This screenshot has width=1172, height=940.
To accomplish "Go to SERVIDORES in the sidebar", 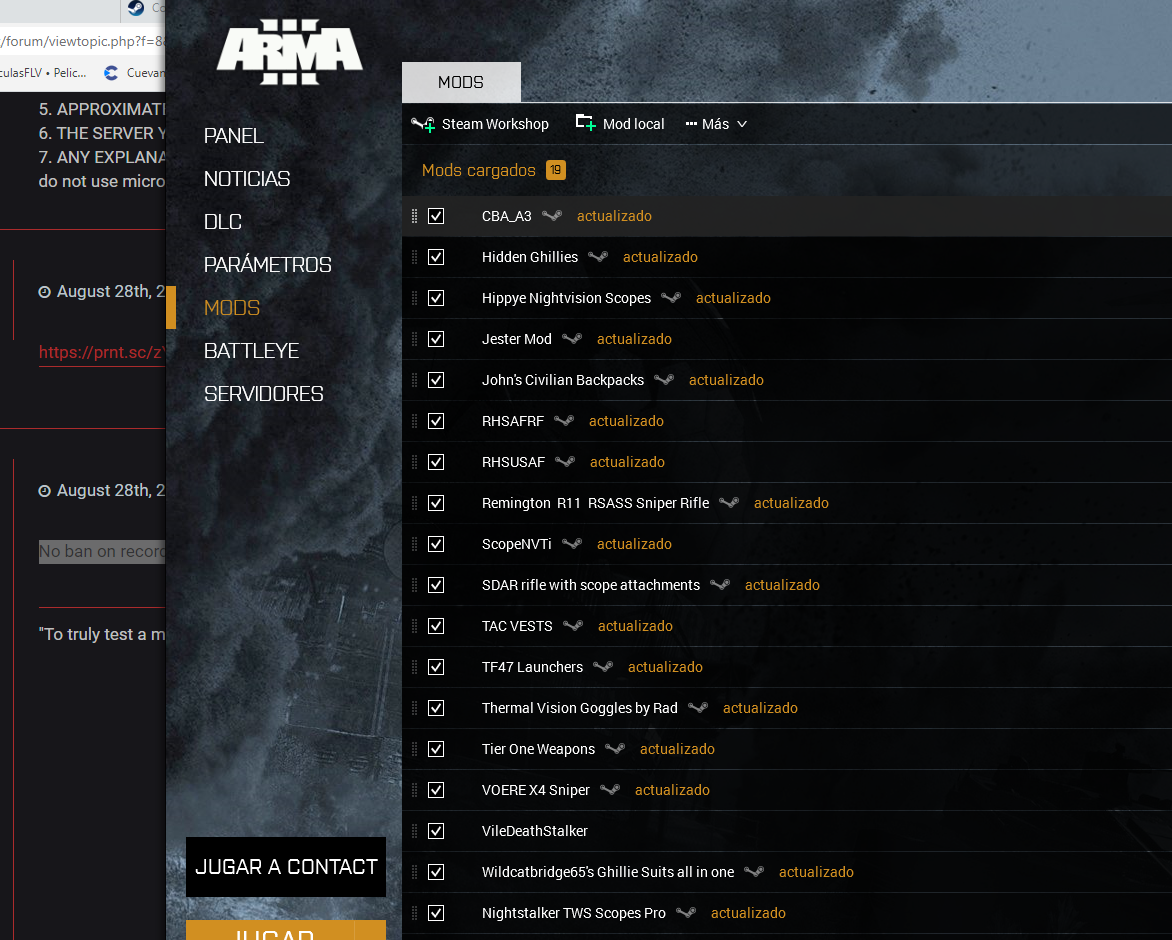I will (264, 394).
